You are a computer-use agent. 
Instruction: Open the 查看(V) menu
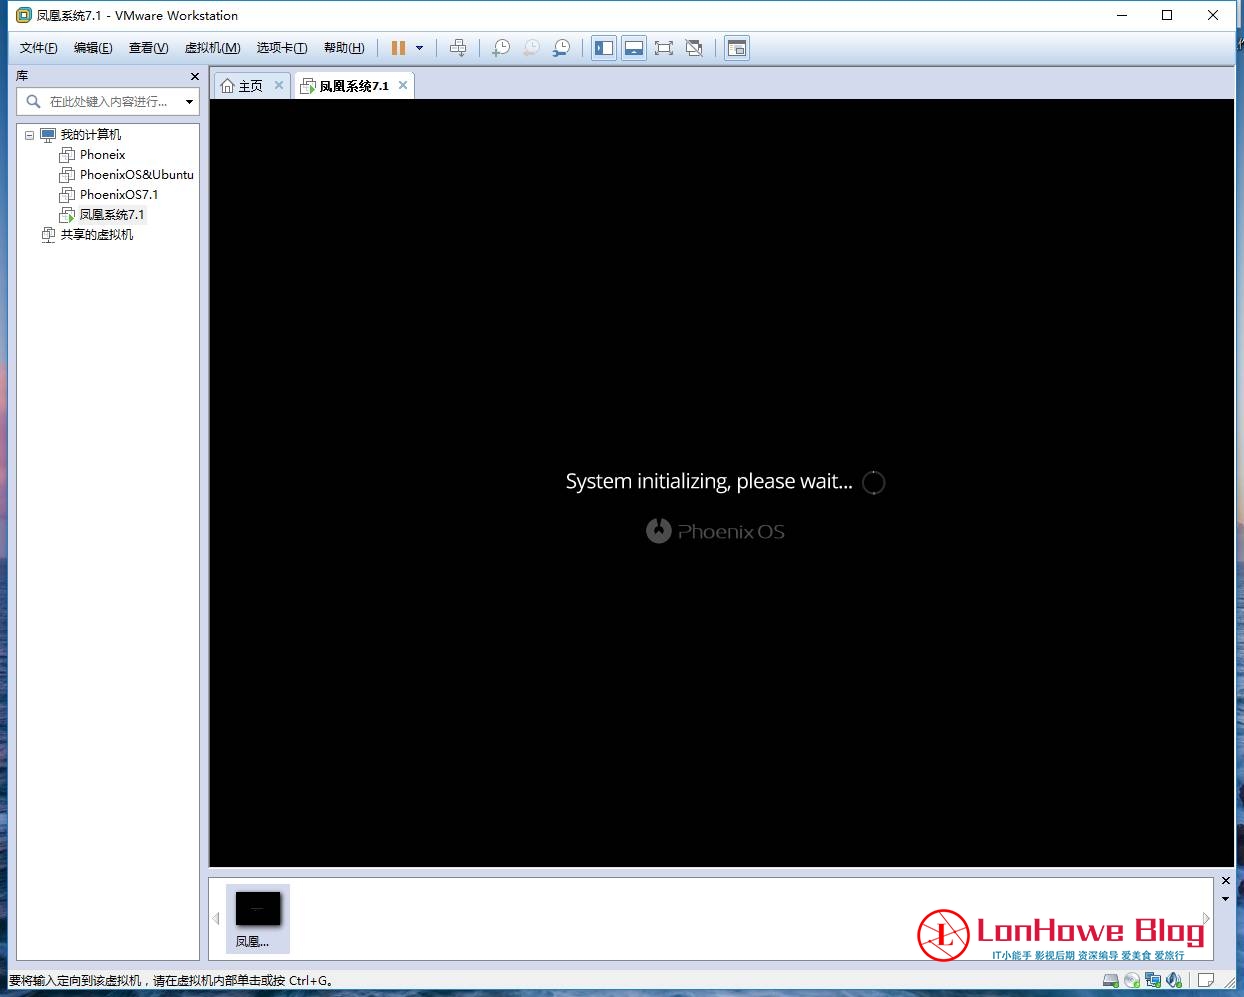[148, 48]
